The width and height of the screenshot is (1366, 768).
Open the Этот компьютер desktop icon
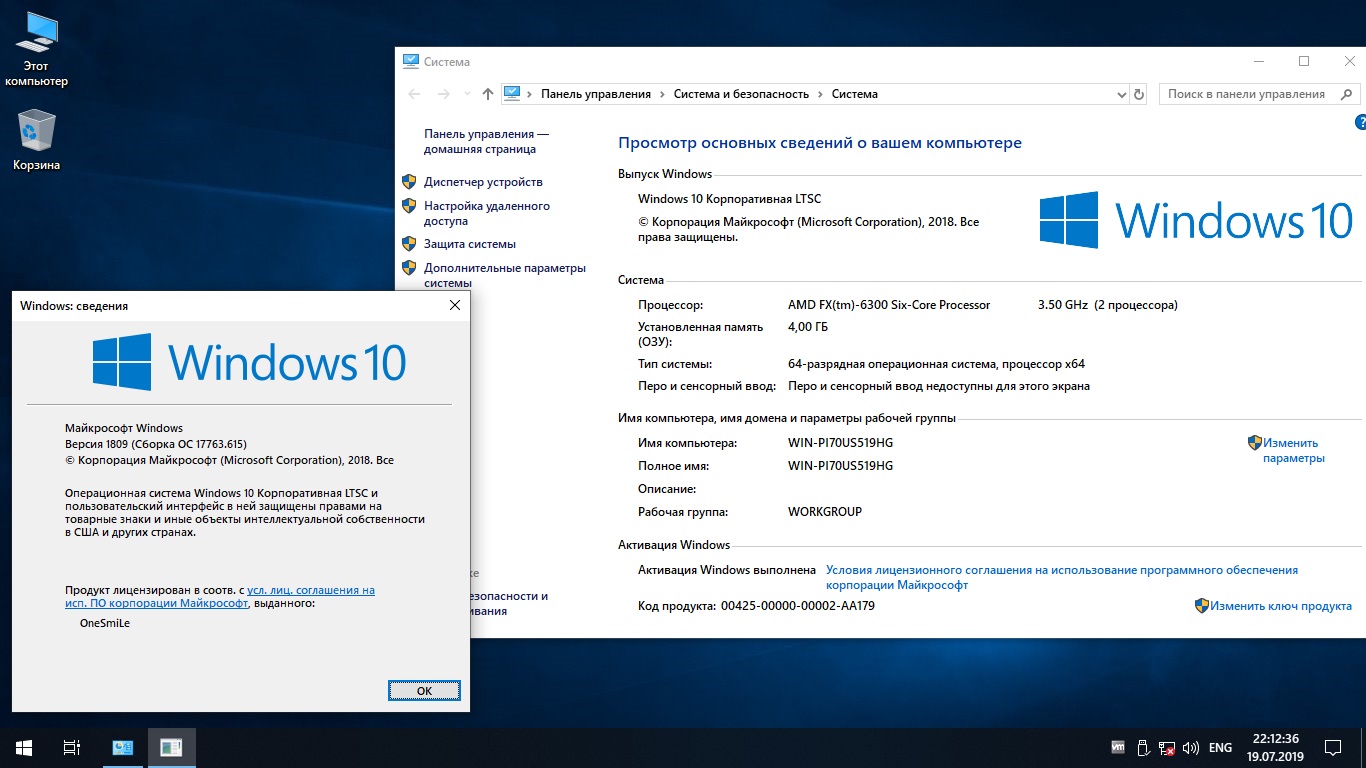point(36,49)
